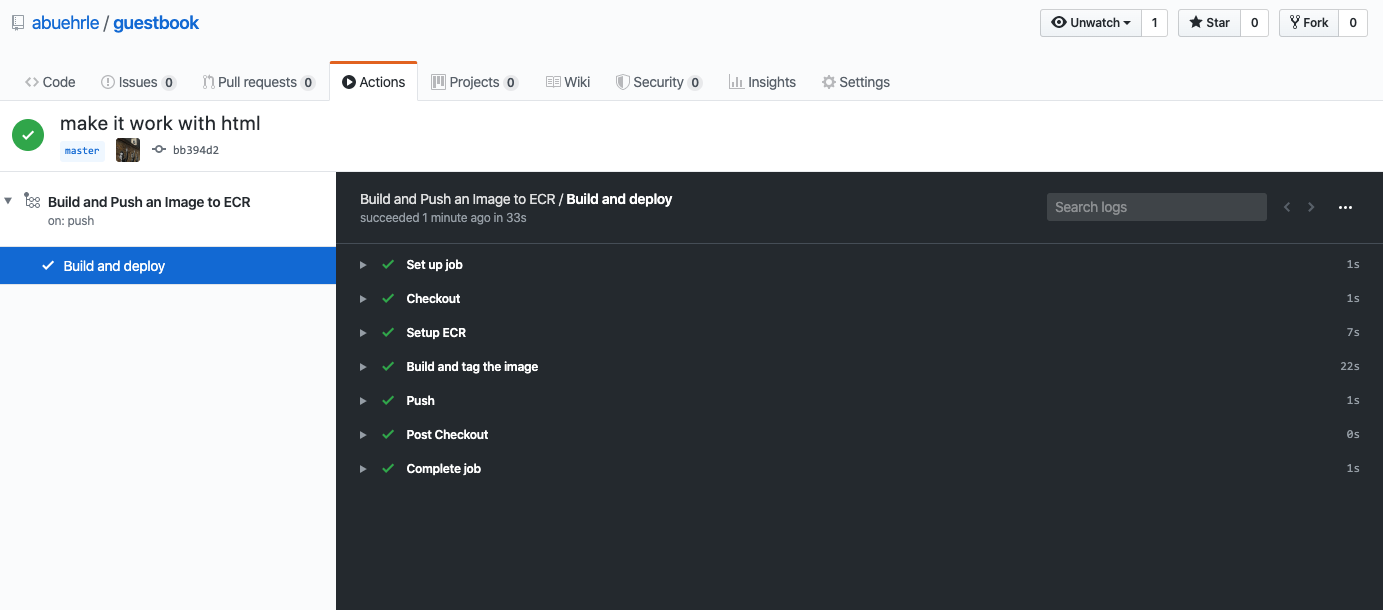Click the commit icon beside bb394d2
Image resolution: width=1383 pixels, height=610 pixels.
(158, 150)
